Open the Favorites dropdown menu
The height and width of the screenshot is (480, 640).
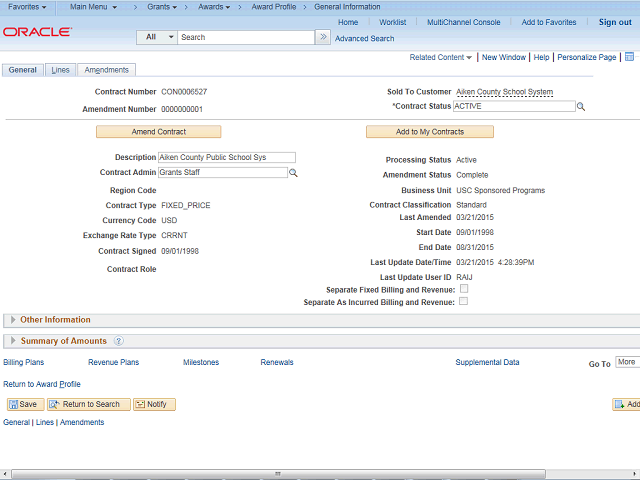[27, 7]
